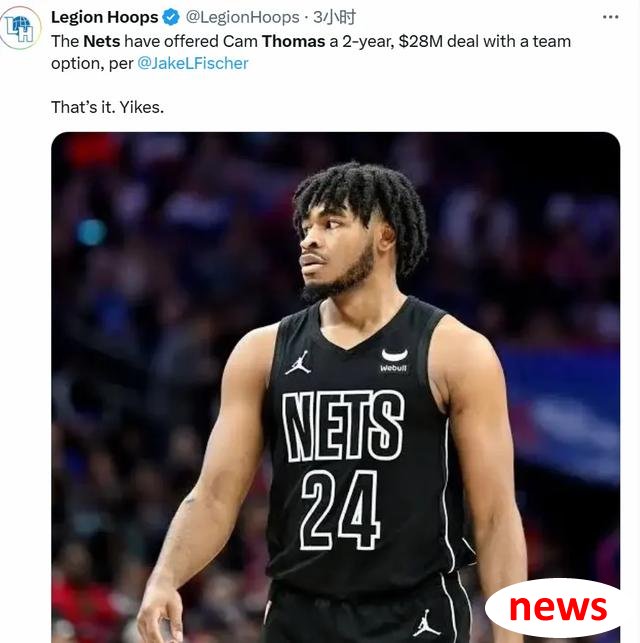The image size is (640, 643).
Task: Open the Legion Hoops profile avatar
Action: pos(20,28)
